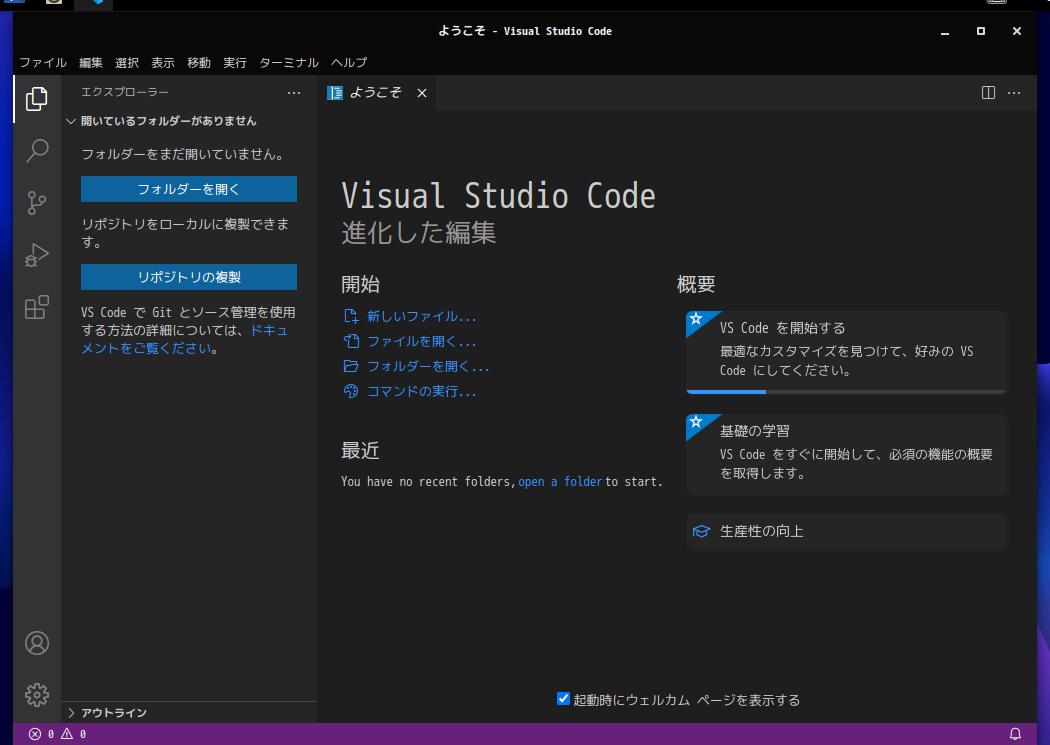
Task: Click the リポジトリの複製 button
Action: [189, 277]
